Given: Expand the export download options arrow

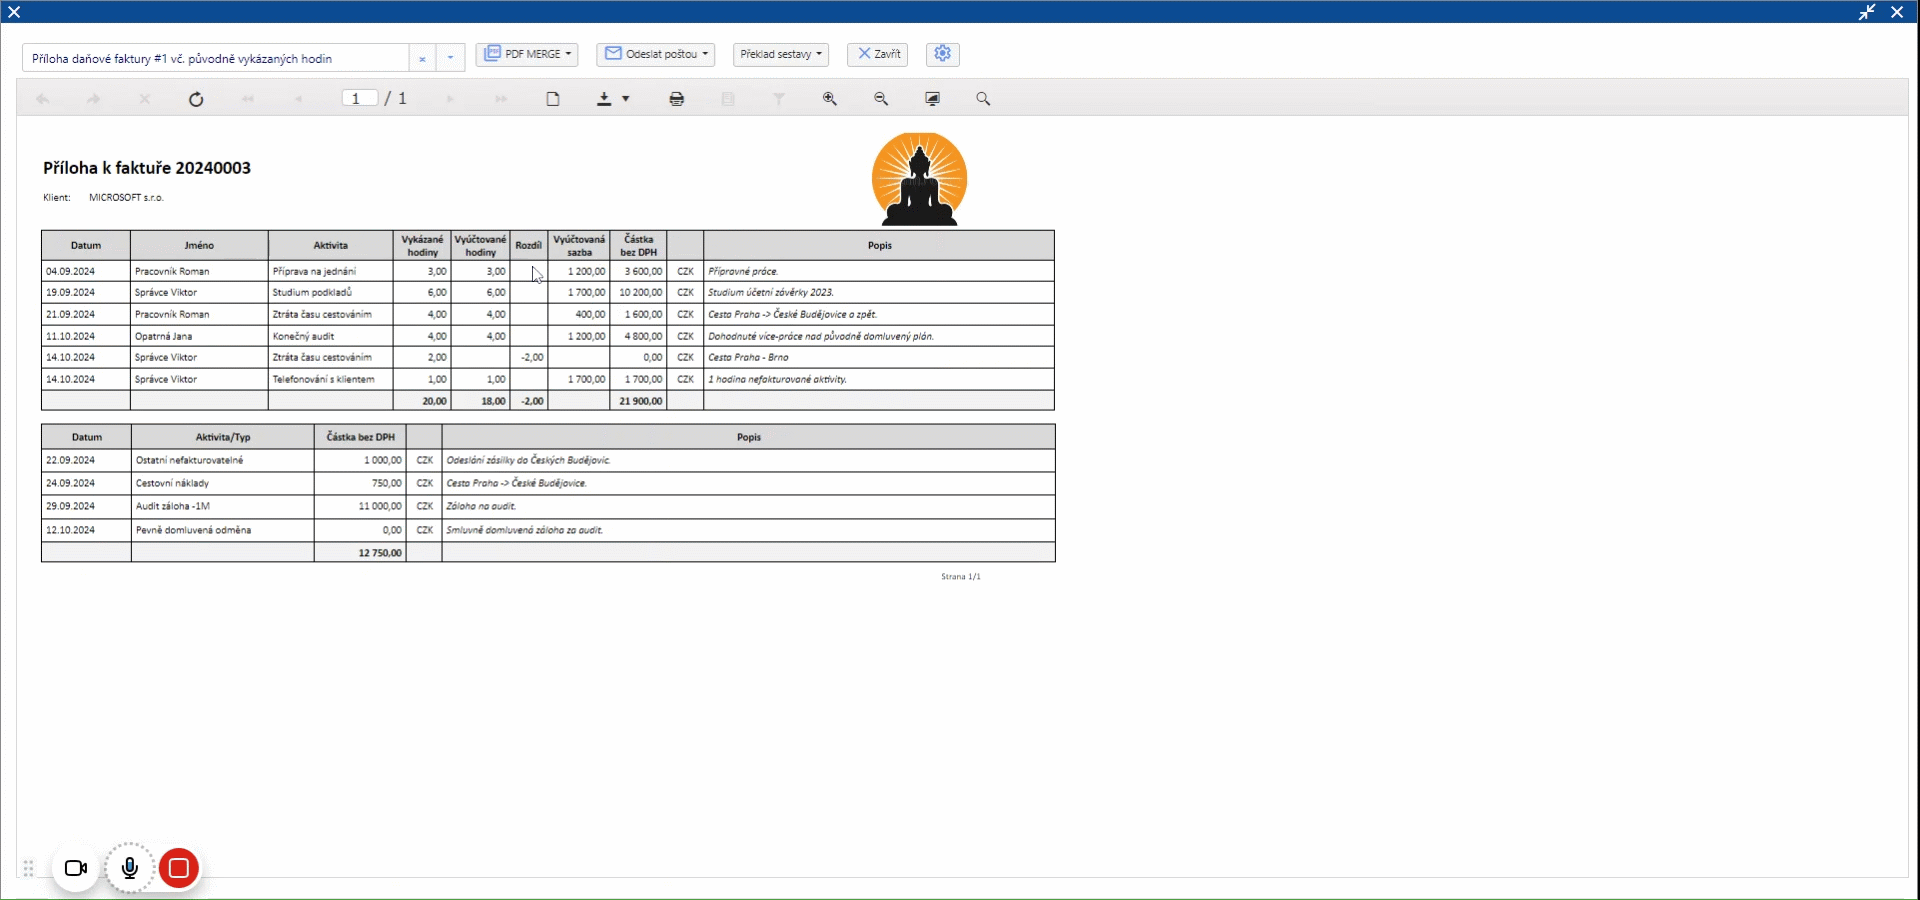Looking at the screenshot, I should 626,99.
